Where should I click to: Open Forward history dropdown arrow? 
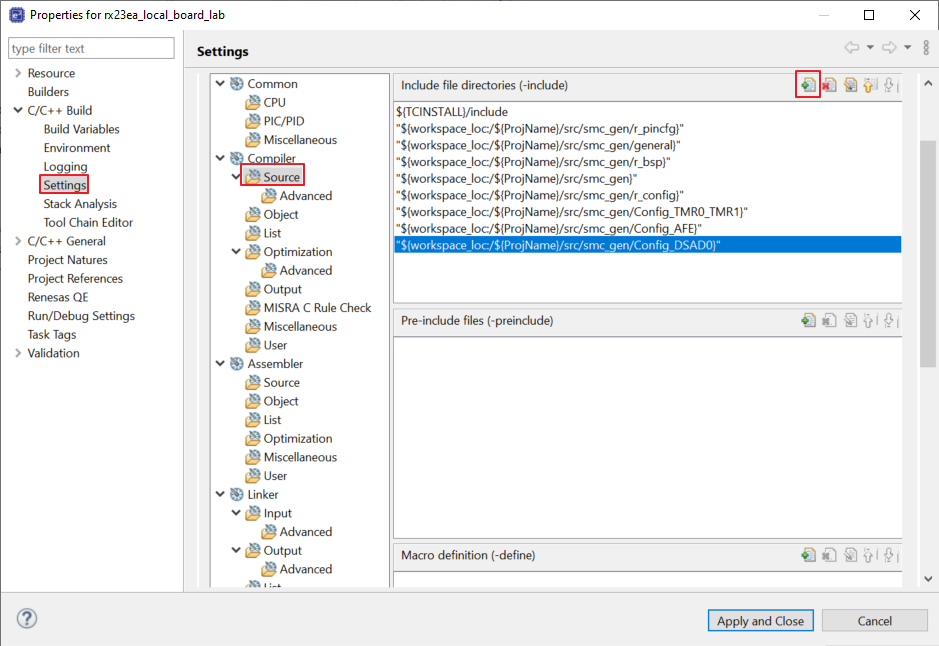[x=907, y=47]
